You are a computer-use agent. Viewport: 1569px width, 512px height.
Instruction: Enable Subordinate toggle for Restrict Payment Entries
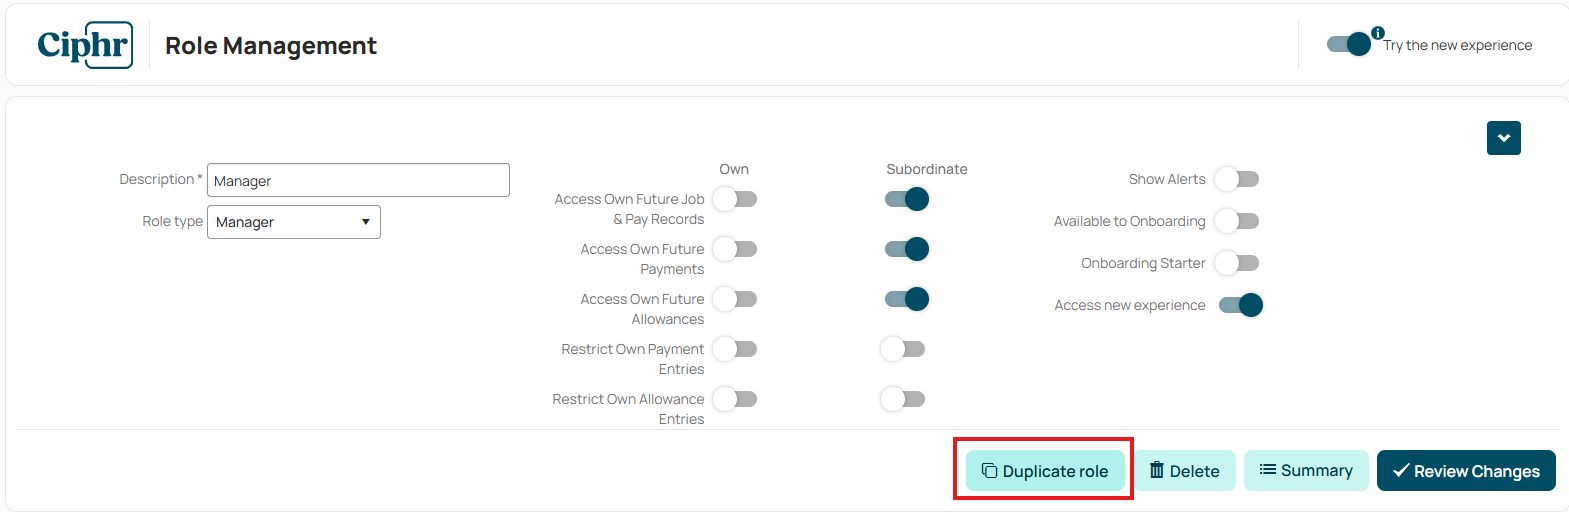(x=903, y=349)
